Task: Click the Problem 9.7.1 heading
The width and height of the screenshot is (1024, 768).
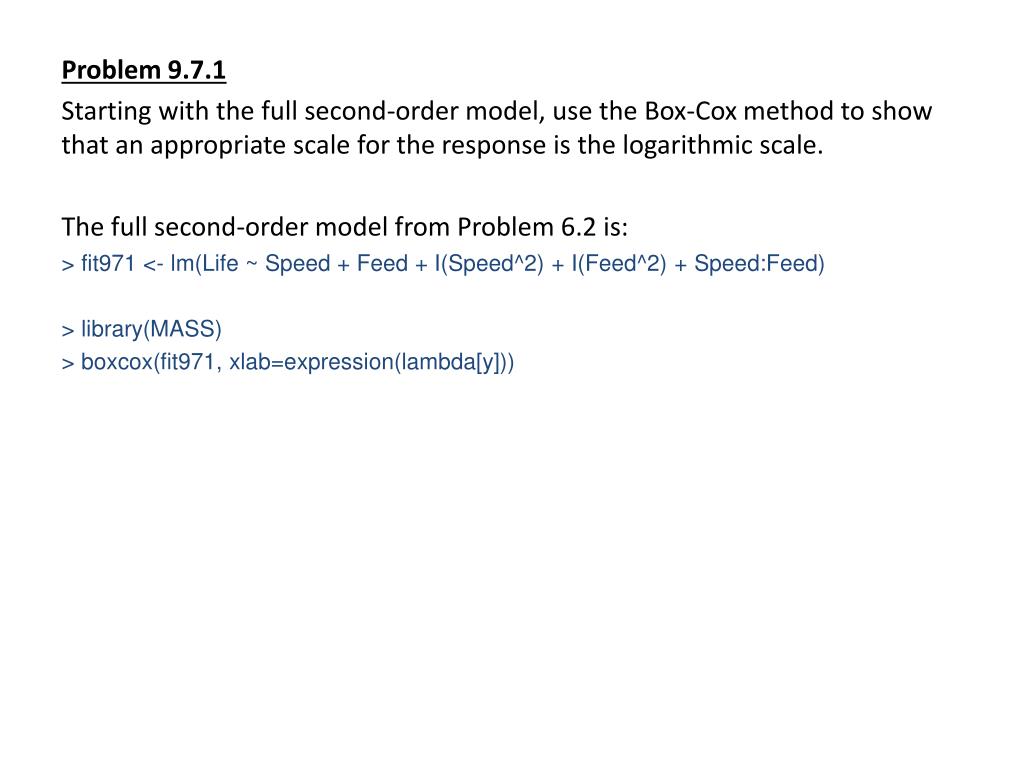Action: point(144,70)
